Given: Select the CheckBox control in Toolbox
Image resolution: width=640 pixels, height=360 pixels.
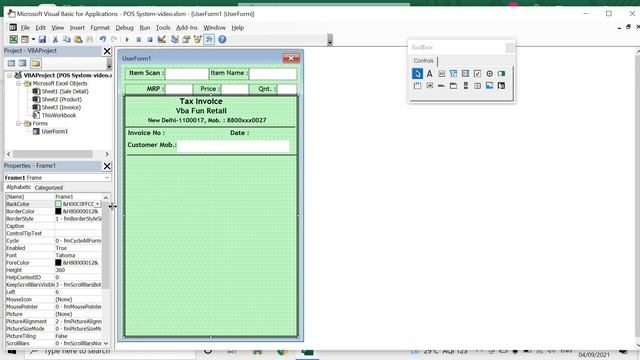Looking at the screenshot, I should pyautogui.click(x=478, y=73).
